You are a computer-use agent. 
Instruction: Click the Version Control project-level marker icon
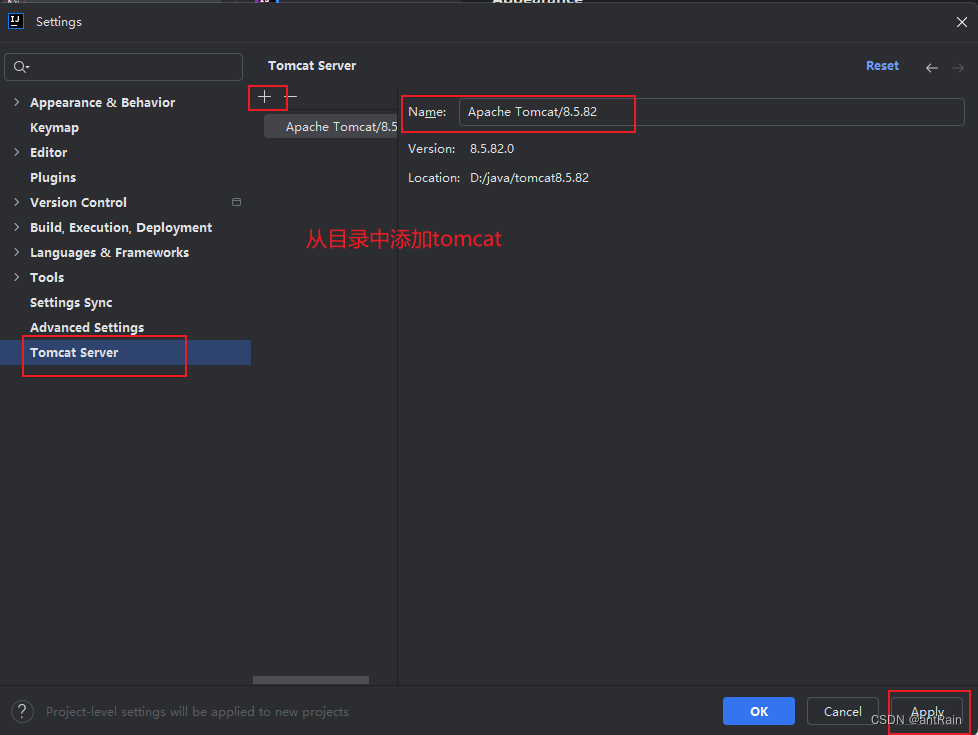click(236, 202)
